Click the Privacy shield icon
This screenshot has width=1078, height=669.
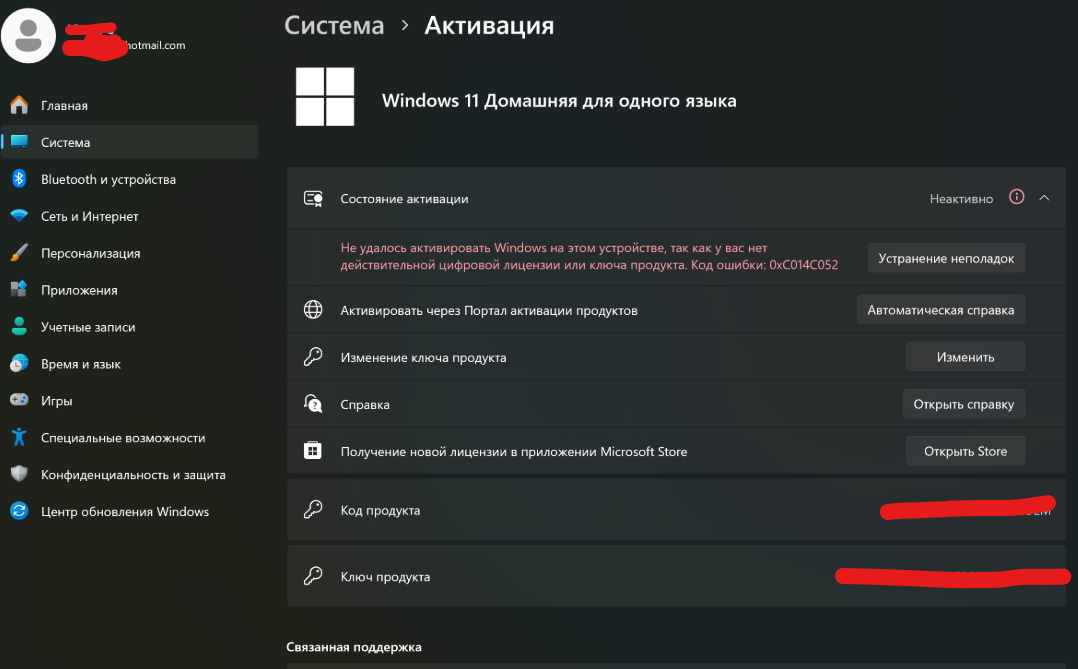click(x=19, y=474)
